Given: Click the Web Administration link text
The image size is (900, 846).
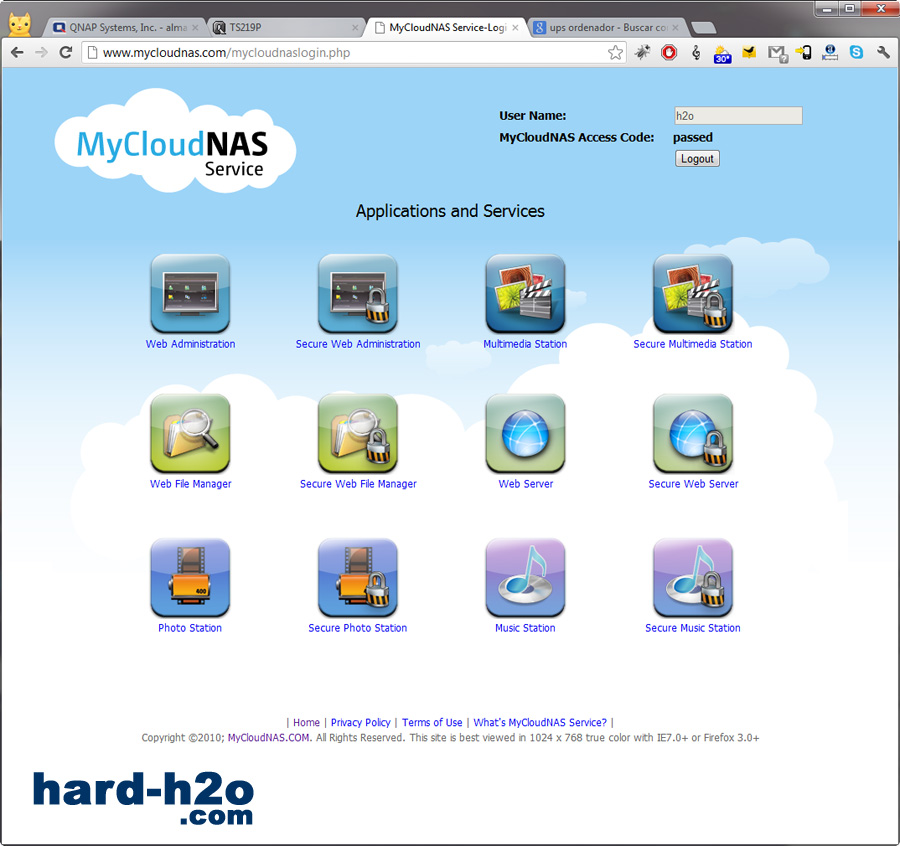Looking at the screenshot, I should 190,344.
